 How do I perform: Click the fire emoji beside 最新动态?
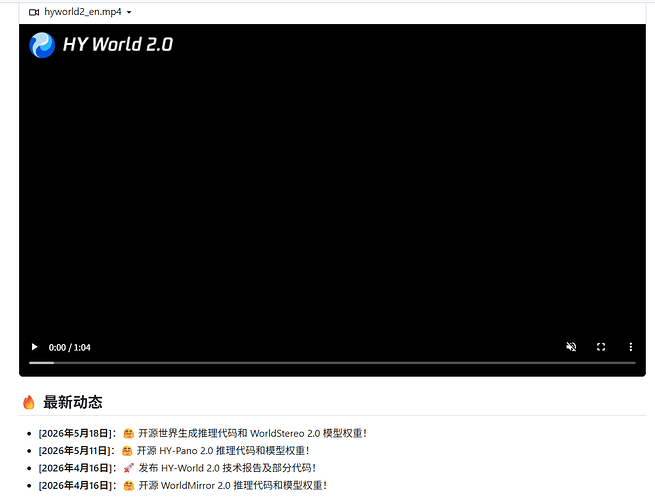[29, 402]
